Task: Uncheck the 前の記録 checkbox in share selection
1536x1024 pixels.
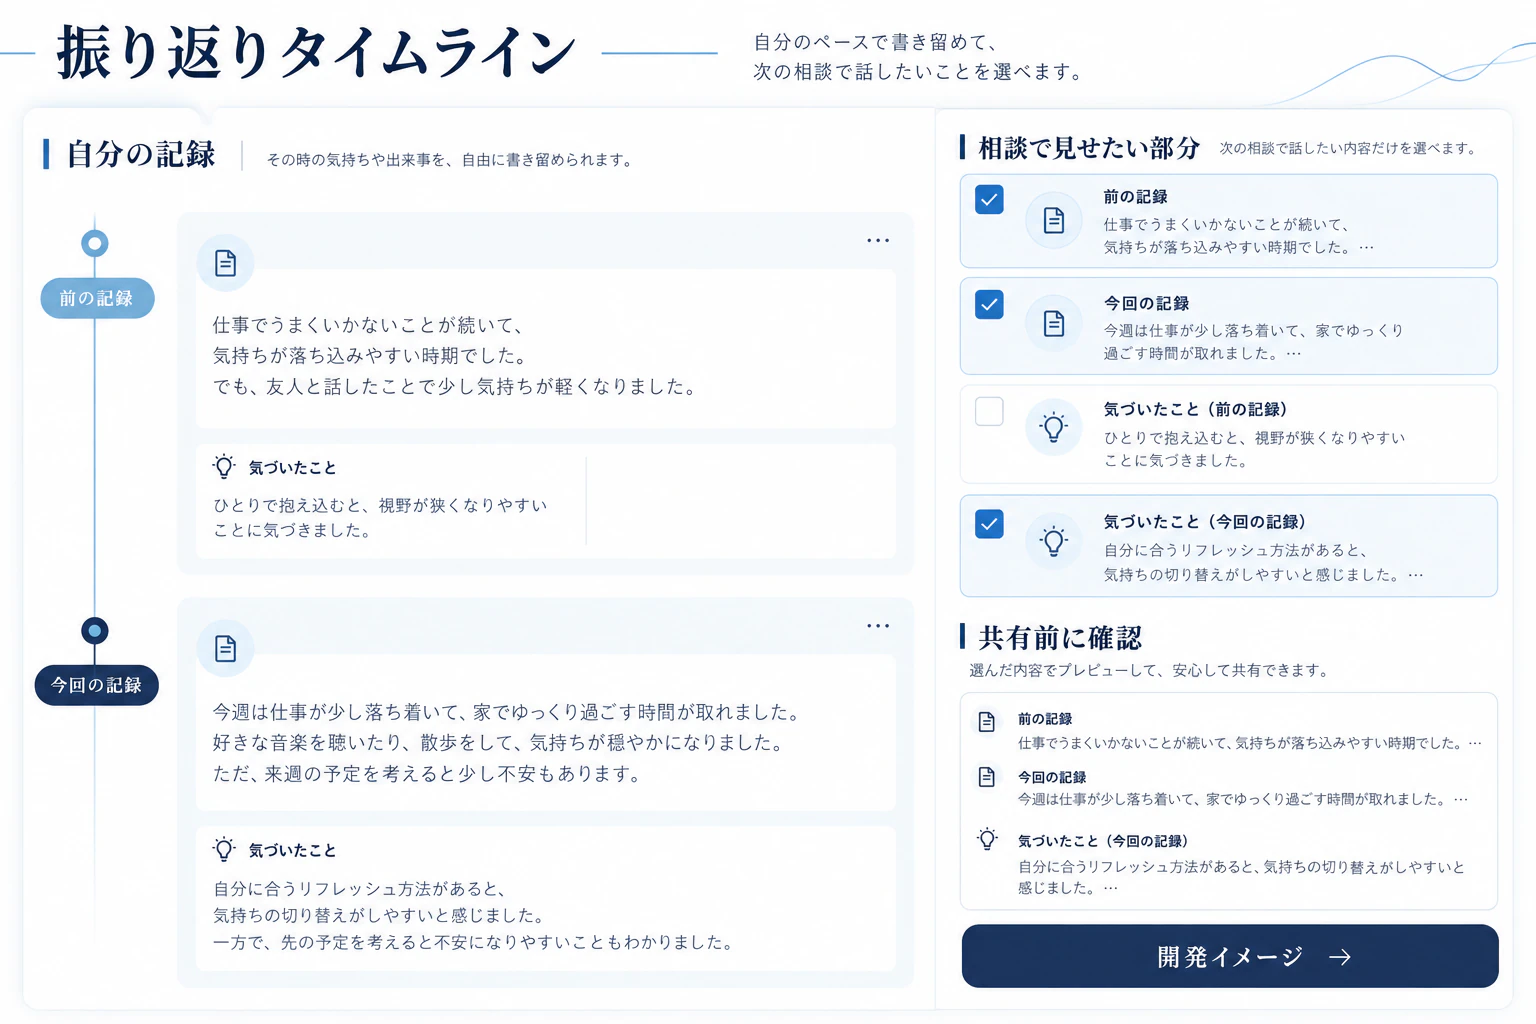Action: click(989, 199)
